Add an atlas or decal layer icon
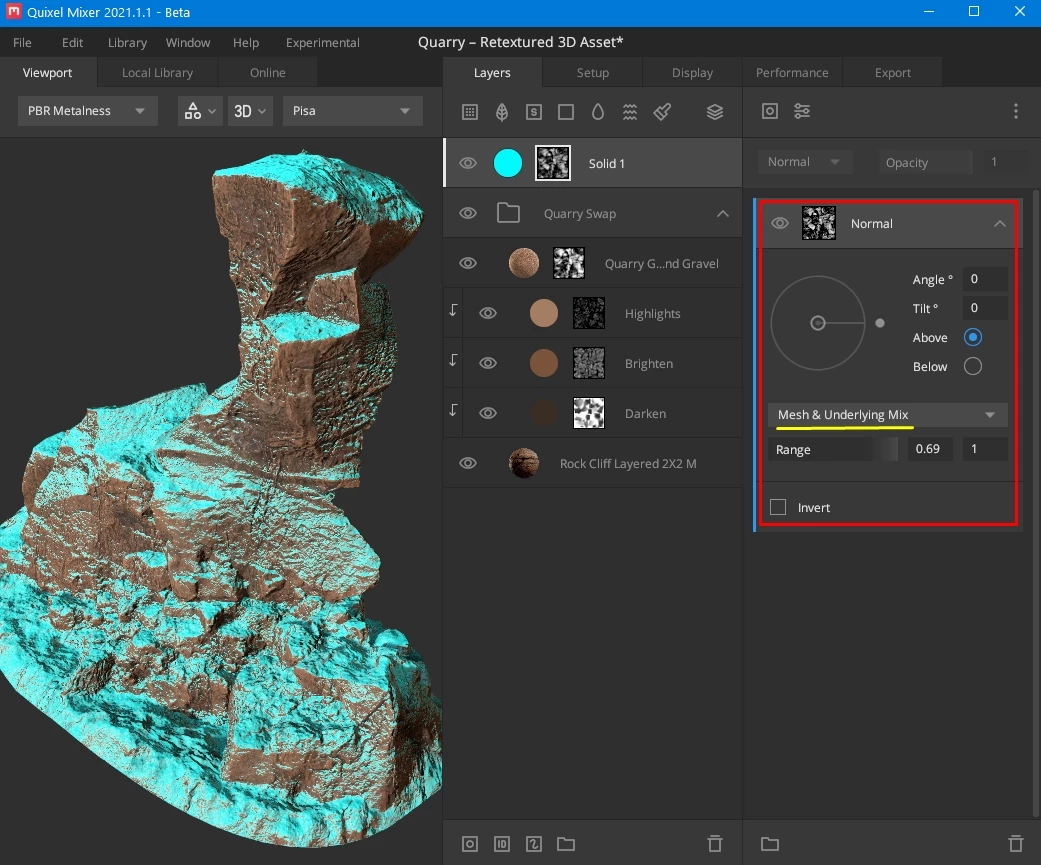 (x=502, y=112)
